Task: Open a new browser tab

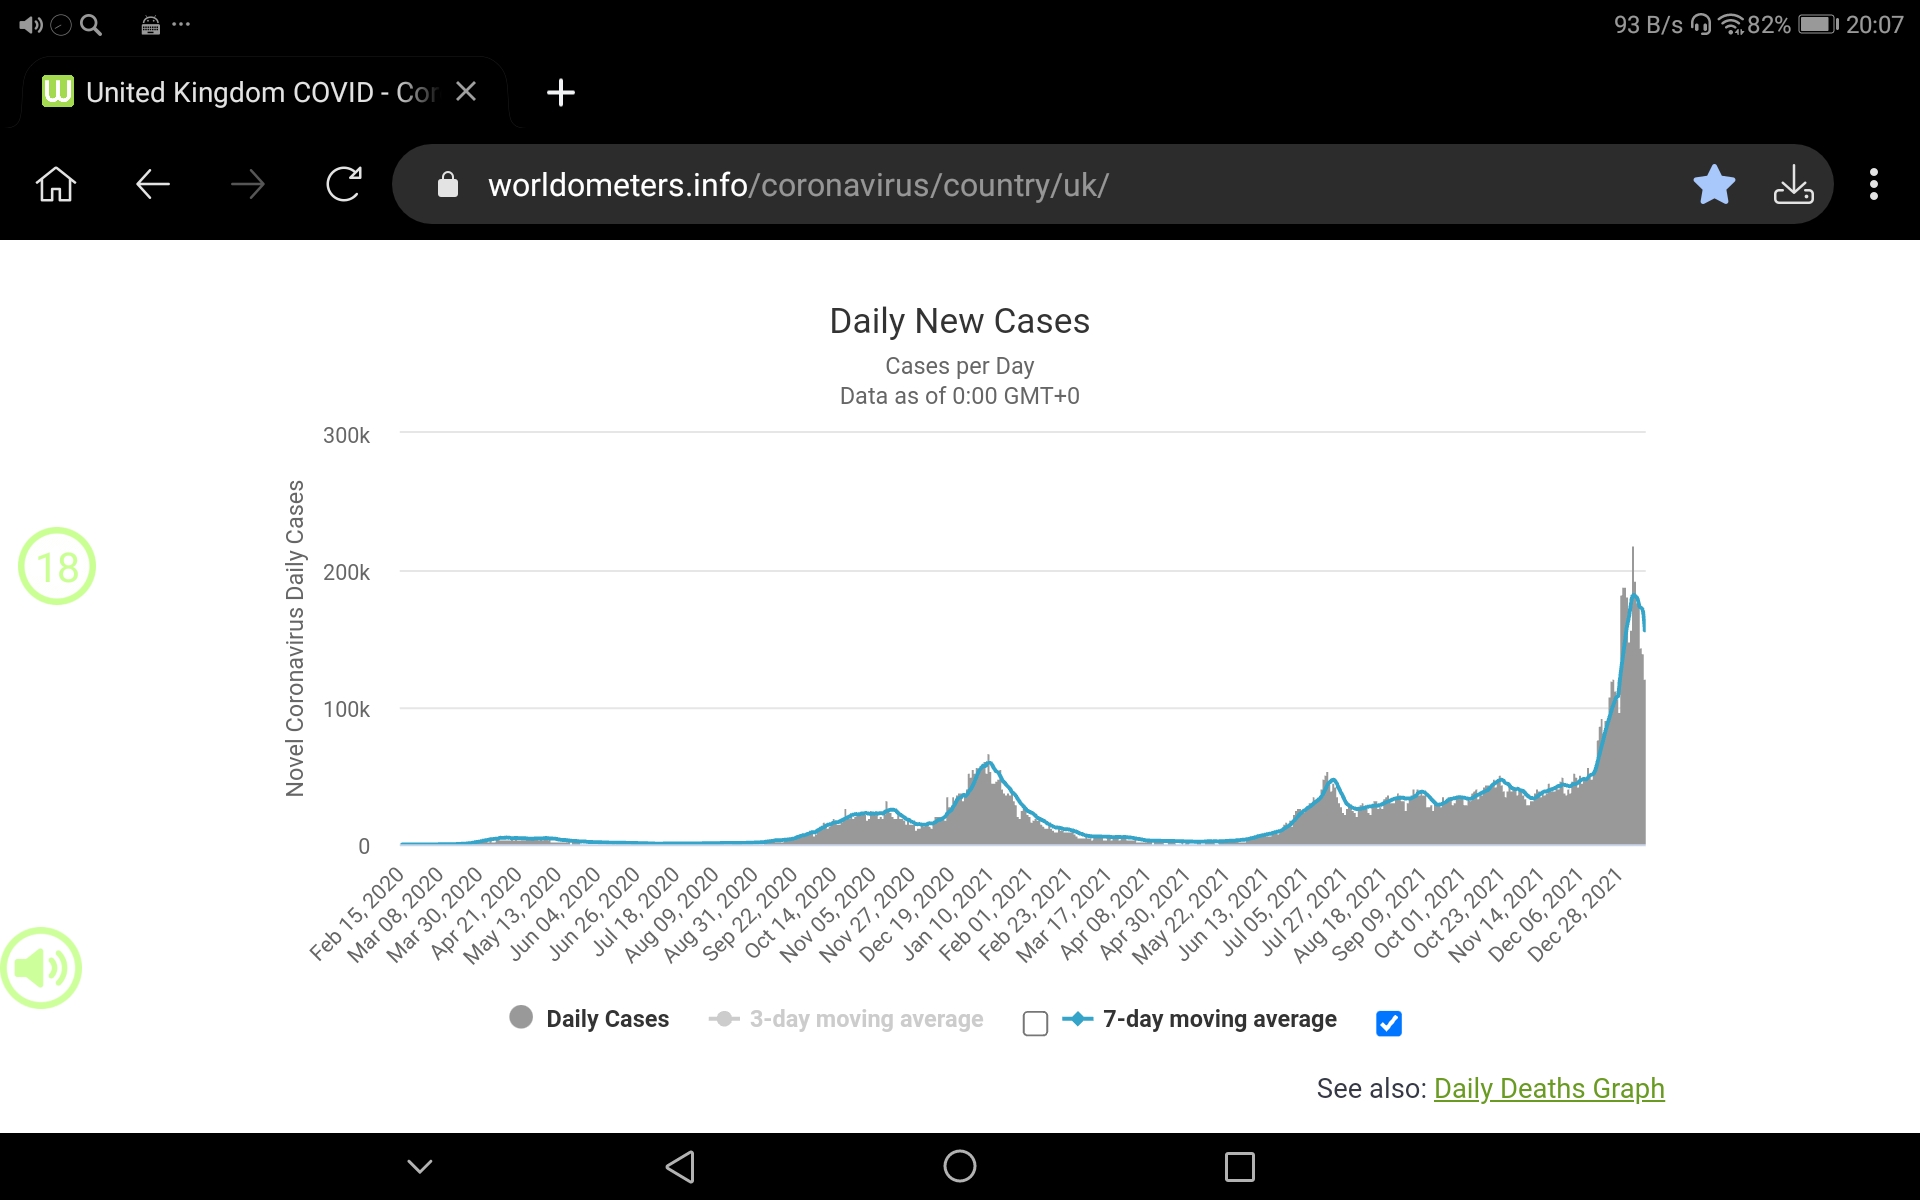Action: pyautogui.click(x=560, y=92)
